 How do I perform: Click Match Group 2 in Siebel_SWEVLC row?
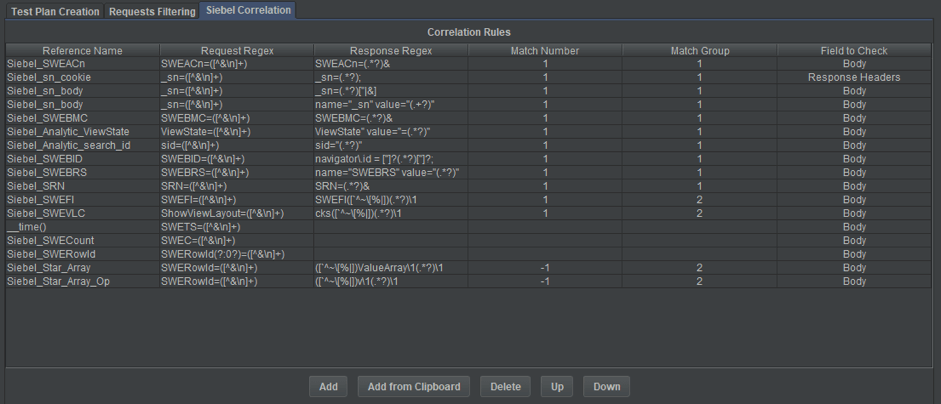(700, 213)
